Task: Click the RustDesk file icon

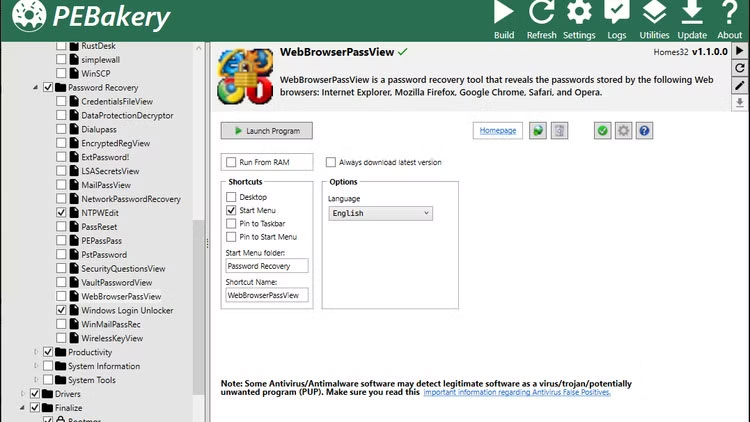Action: (74, 46)
